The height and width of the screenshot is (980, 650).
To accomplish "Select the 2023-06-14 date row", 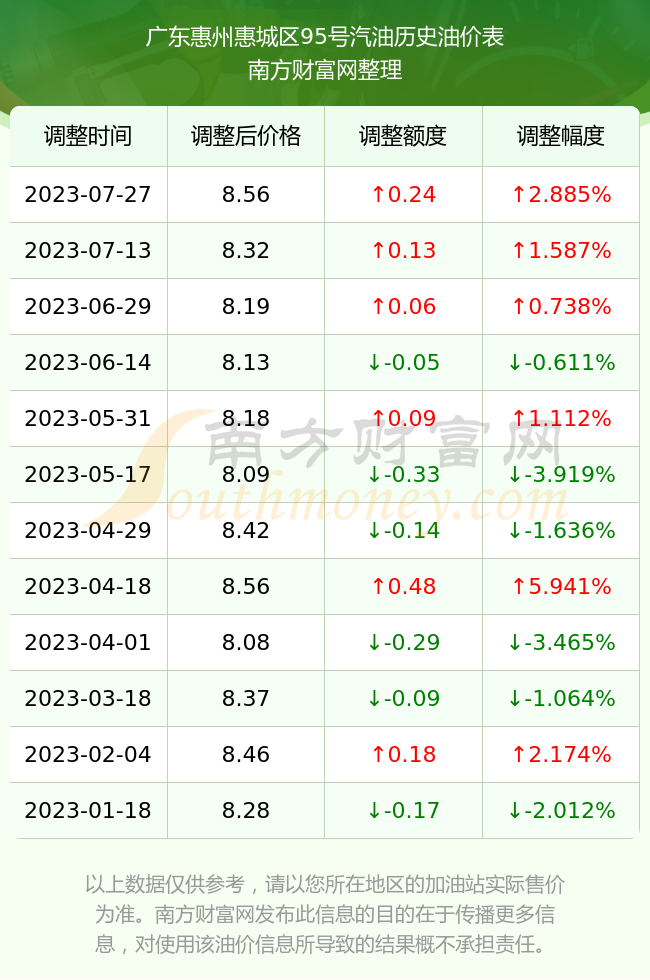I will [324, 362].
